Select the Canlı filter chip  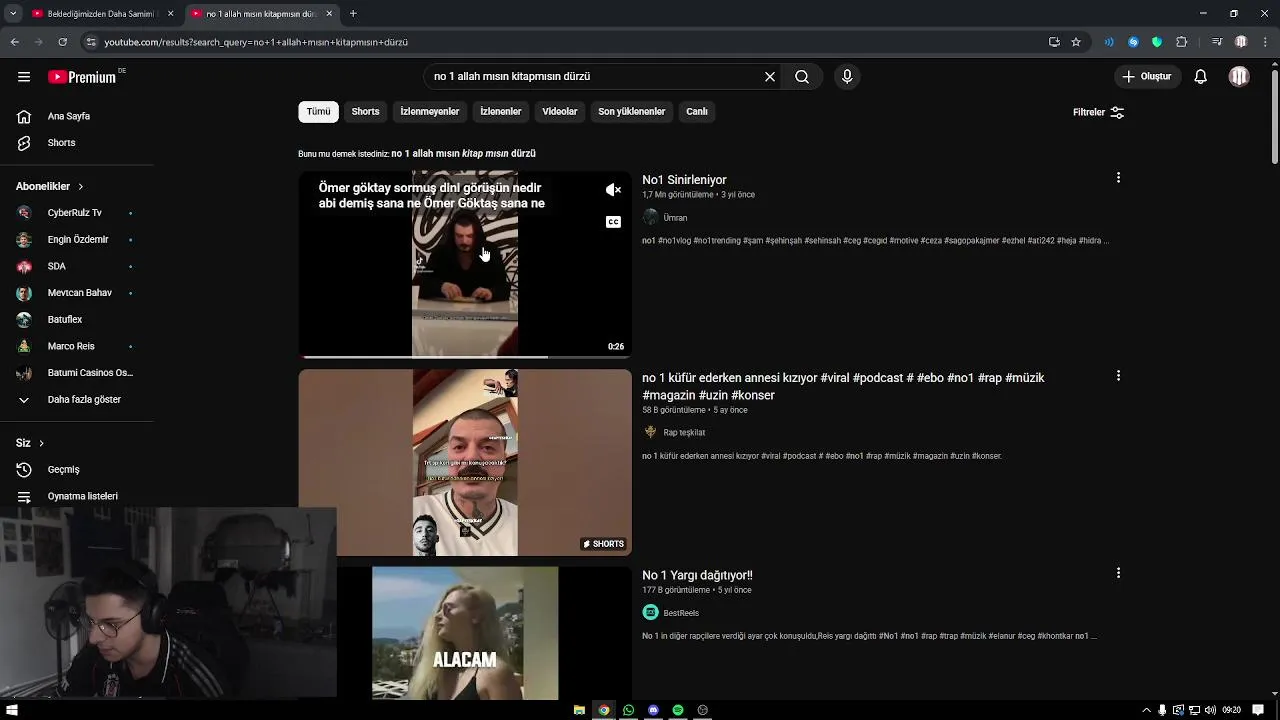tap(697, 112)
